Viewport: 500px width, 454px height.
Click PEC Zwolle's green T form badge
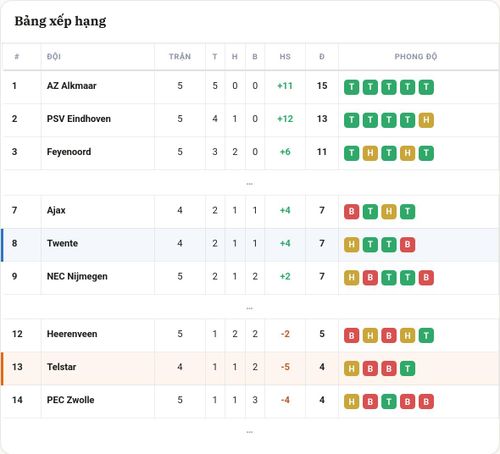click(x=389, y=402)
